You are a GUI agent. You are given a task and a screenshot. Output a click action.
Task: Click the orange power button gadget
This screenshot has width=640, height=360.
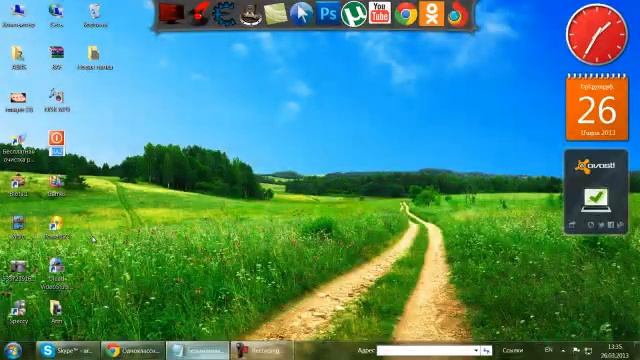click(x=56, y=138)
